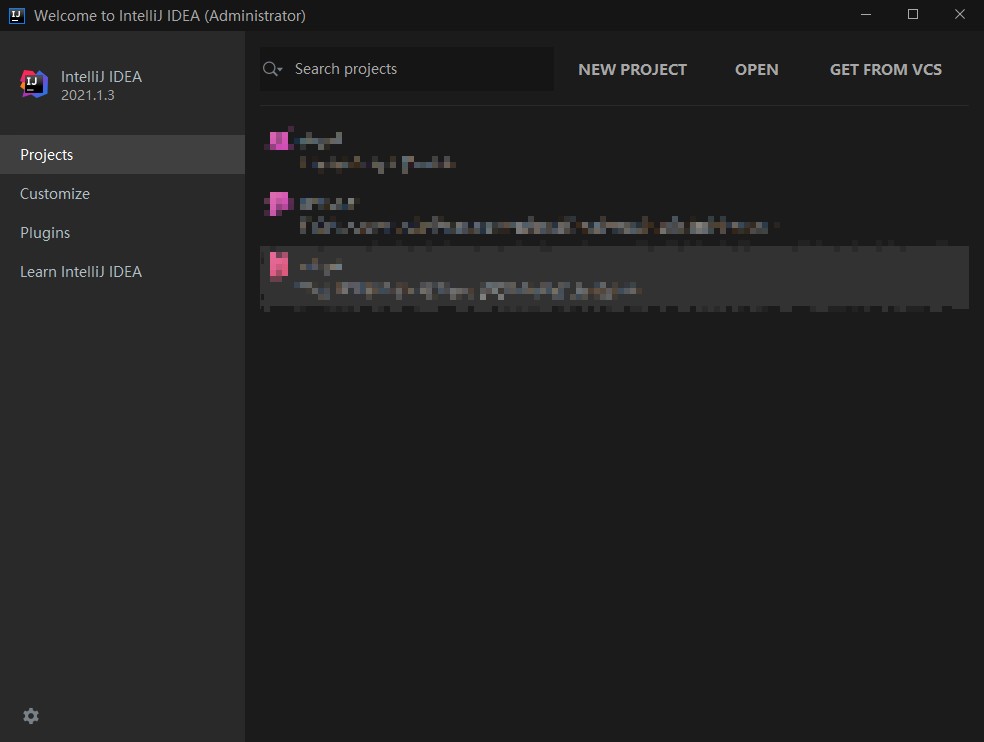The height and width of the screenshot is (742, 984).
Task: Click GET FROM VCS button
Action: coord(885,70)
